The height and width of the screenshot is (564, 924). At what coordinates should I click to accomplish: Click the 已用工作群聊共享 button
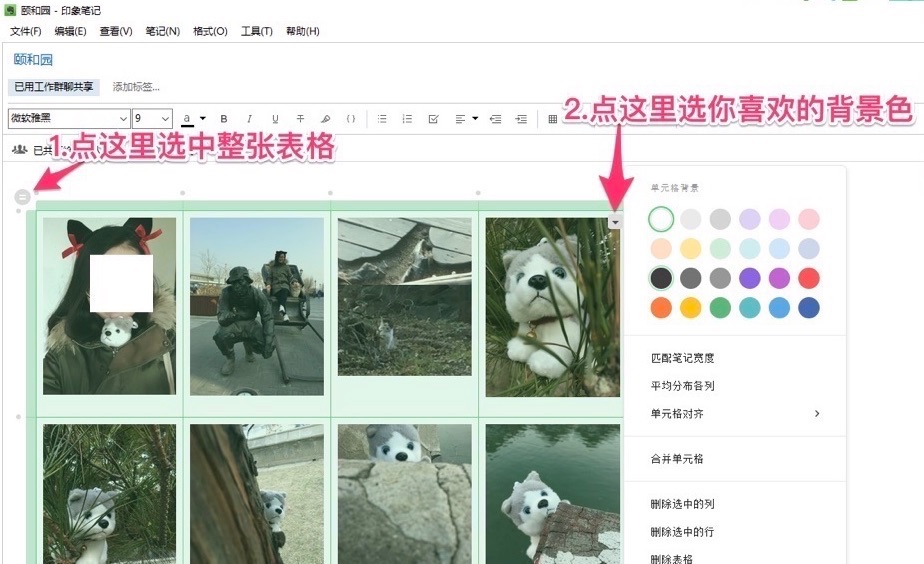pyautogui.click(x=54, y=87)
